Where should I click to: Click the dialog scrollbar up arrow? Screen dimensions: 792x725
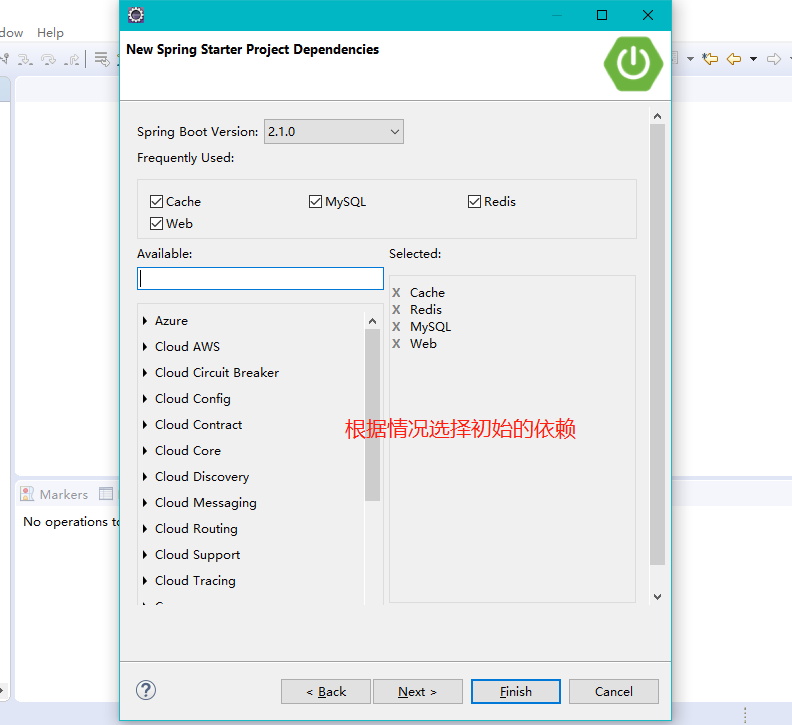(x=657, y=116)
